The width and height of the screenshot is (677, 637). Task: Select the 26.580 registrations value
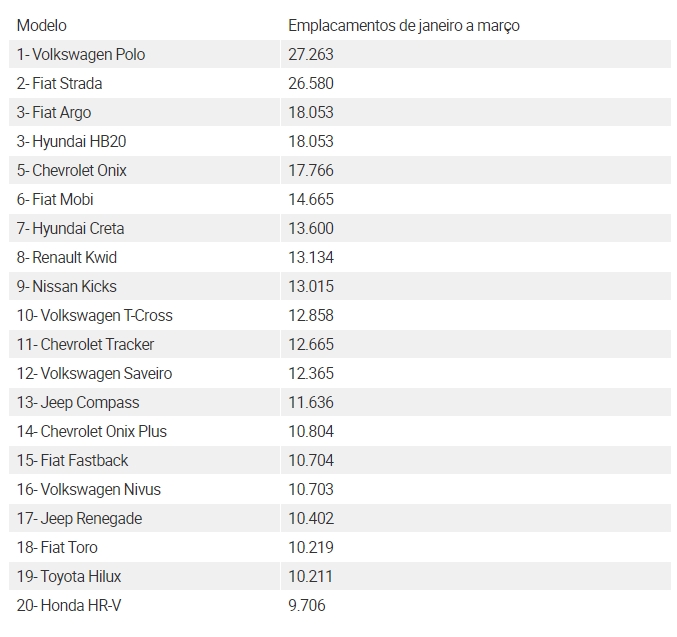tap(311, 83)
